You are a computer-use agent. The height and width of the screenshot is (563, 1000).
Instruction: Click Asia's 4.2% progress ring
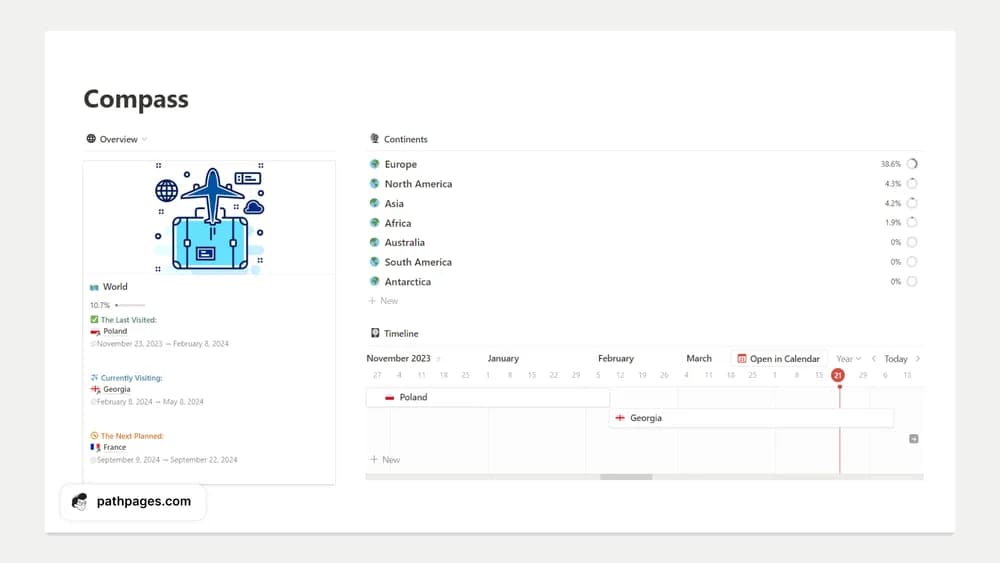912,203
